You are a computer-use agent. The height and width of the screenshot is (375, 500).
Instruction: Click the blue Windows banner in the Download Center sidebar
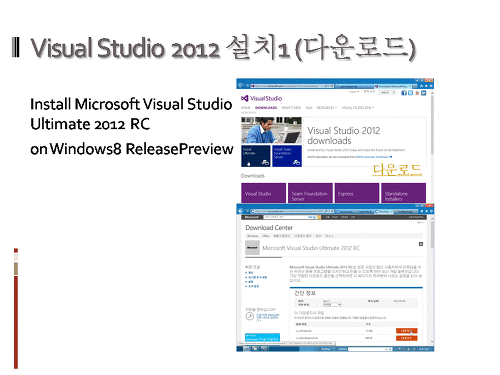[x=263, y=337]
